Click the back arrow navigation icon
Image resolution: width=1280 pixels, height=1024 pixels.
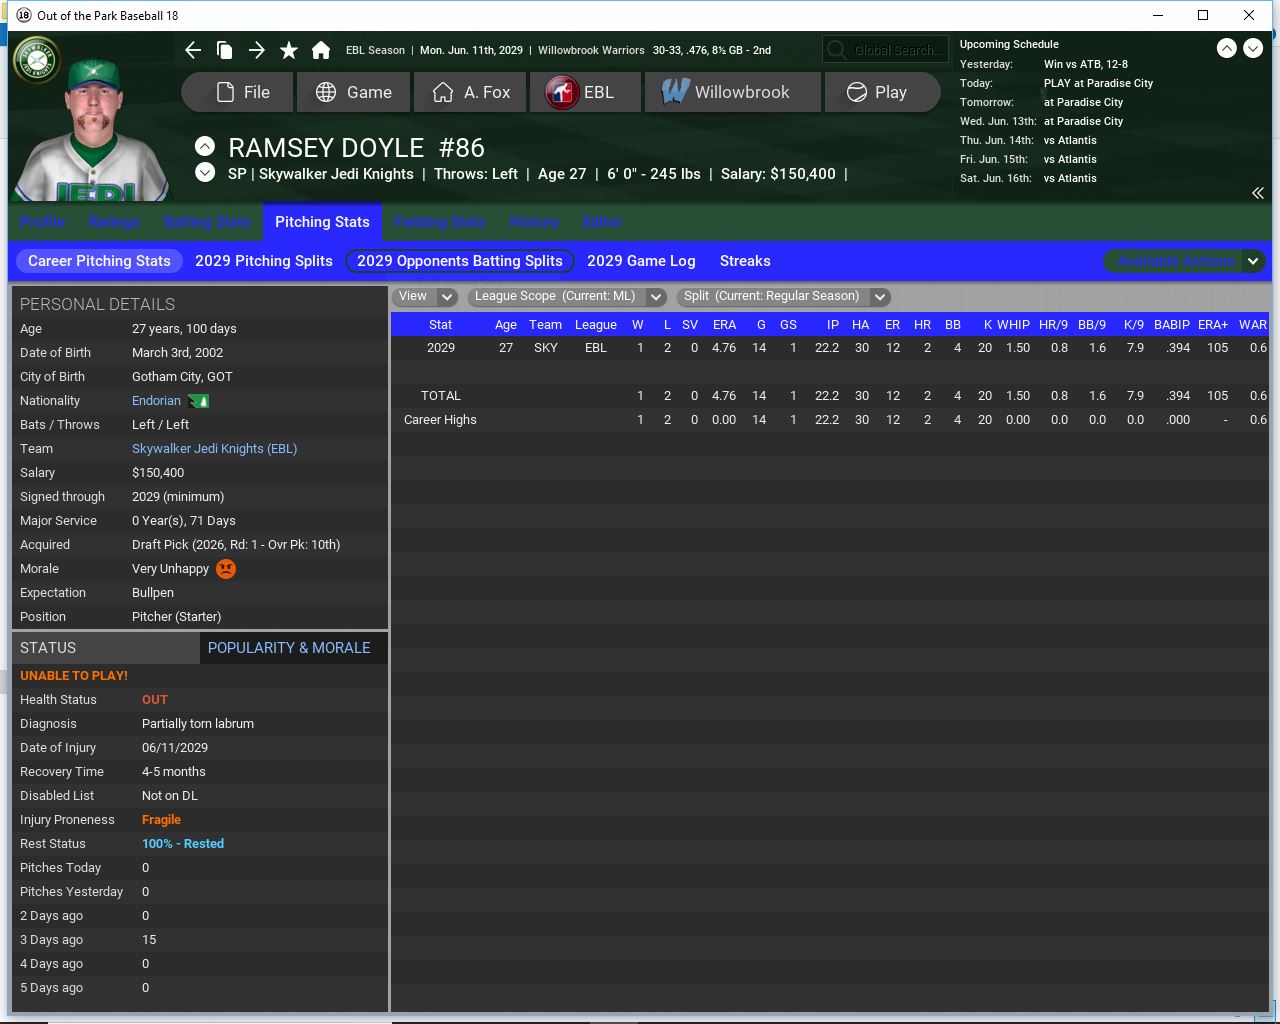193,50
